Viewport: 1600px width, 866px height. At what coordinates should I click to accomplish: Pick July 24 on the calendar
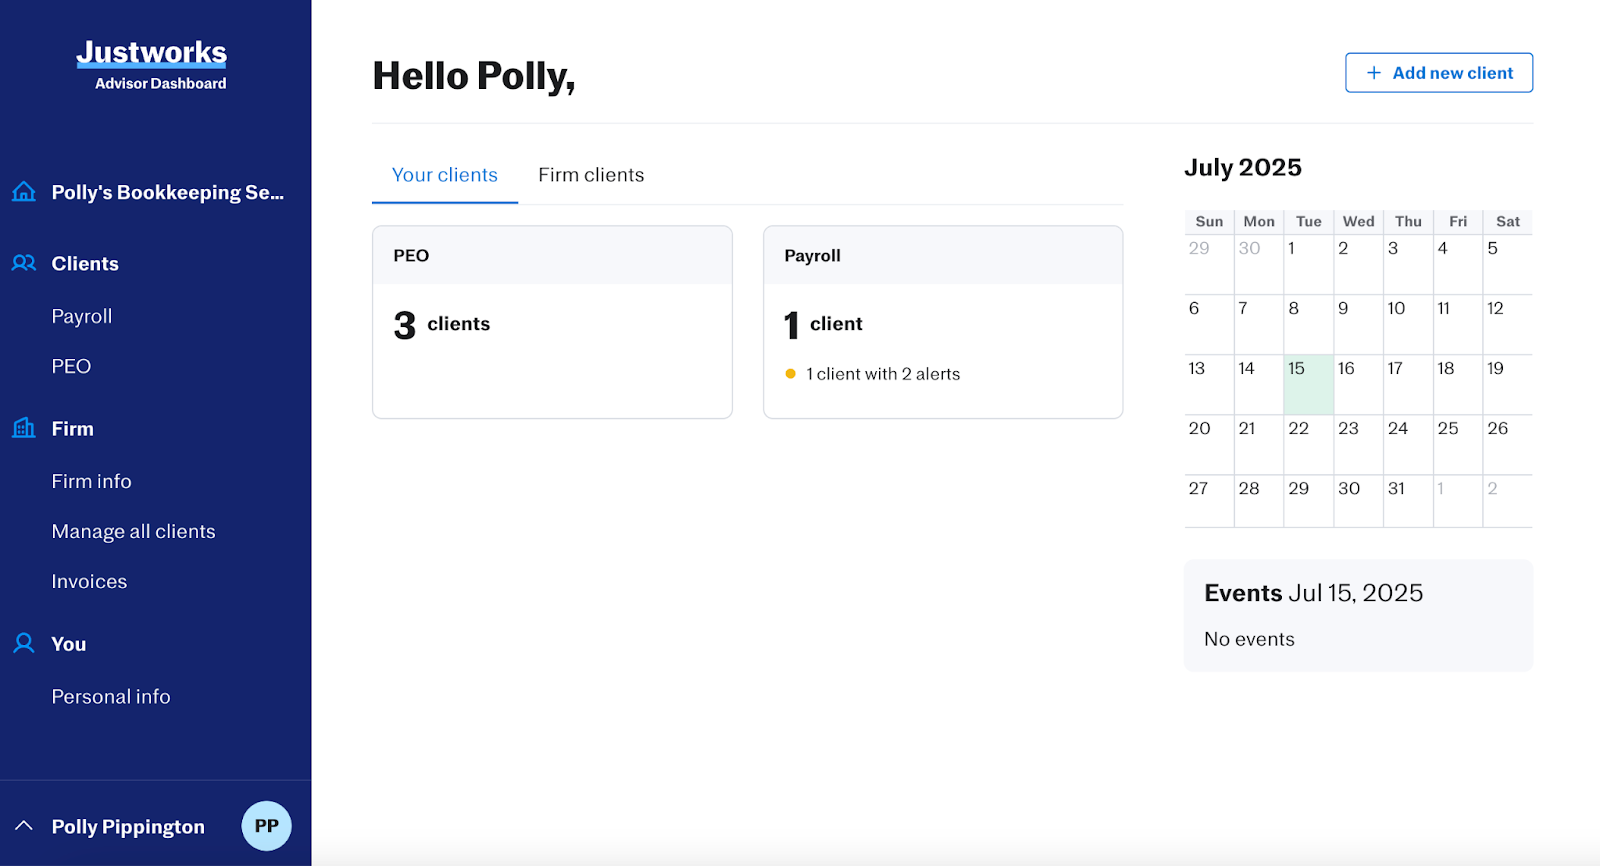1407,443
